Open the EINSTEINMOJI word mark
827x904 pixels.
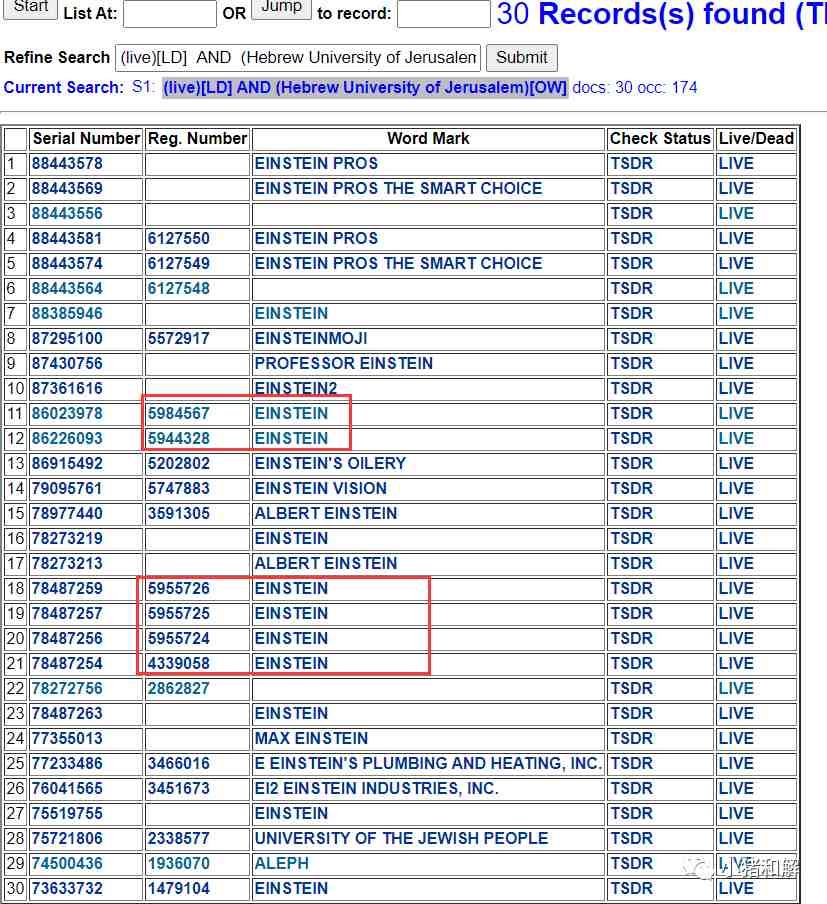click(x=311, y=338)
